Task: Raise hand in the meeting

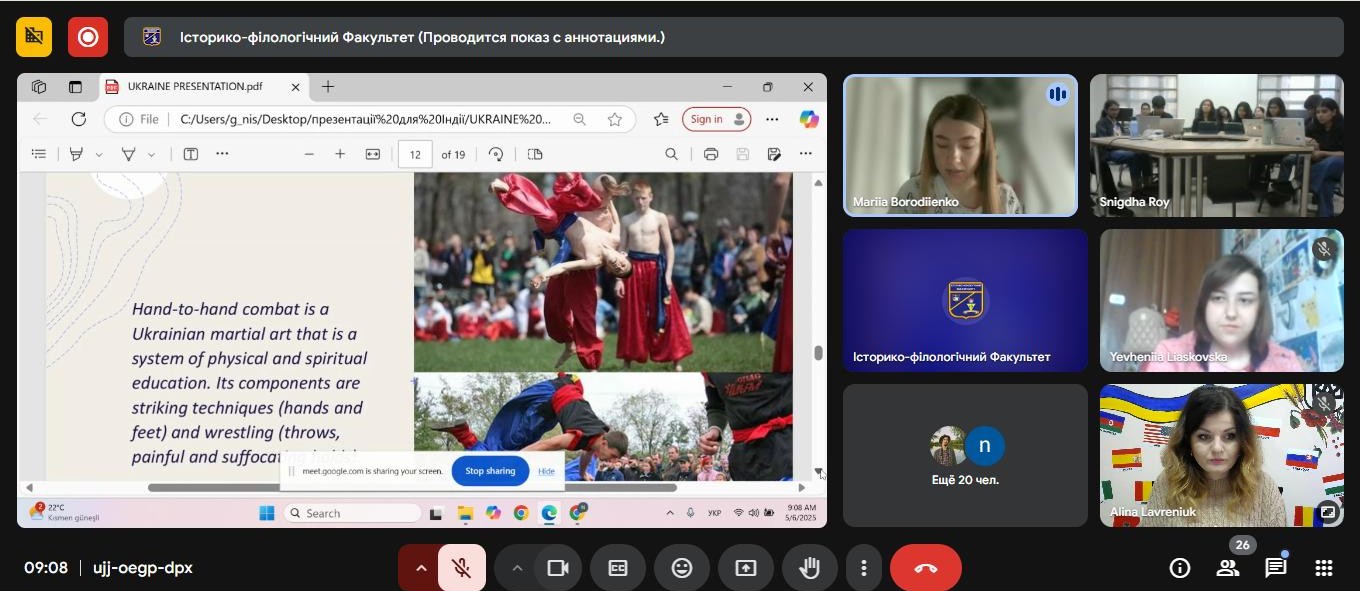Action: click(x=810, y=568)
